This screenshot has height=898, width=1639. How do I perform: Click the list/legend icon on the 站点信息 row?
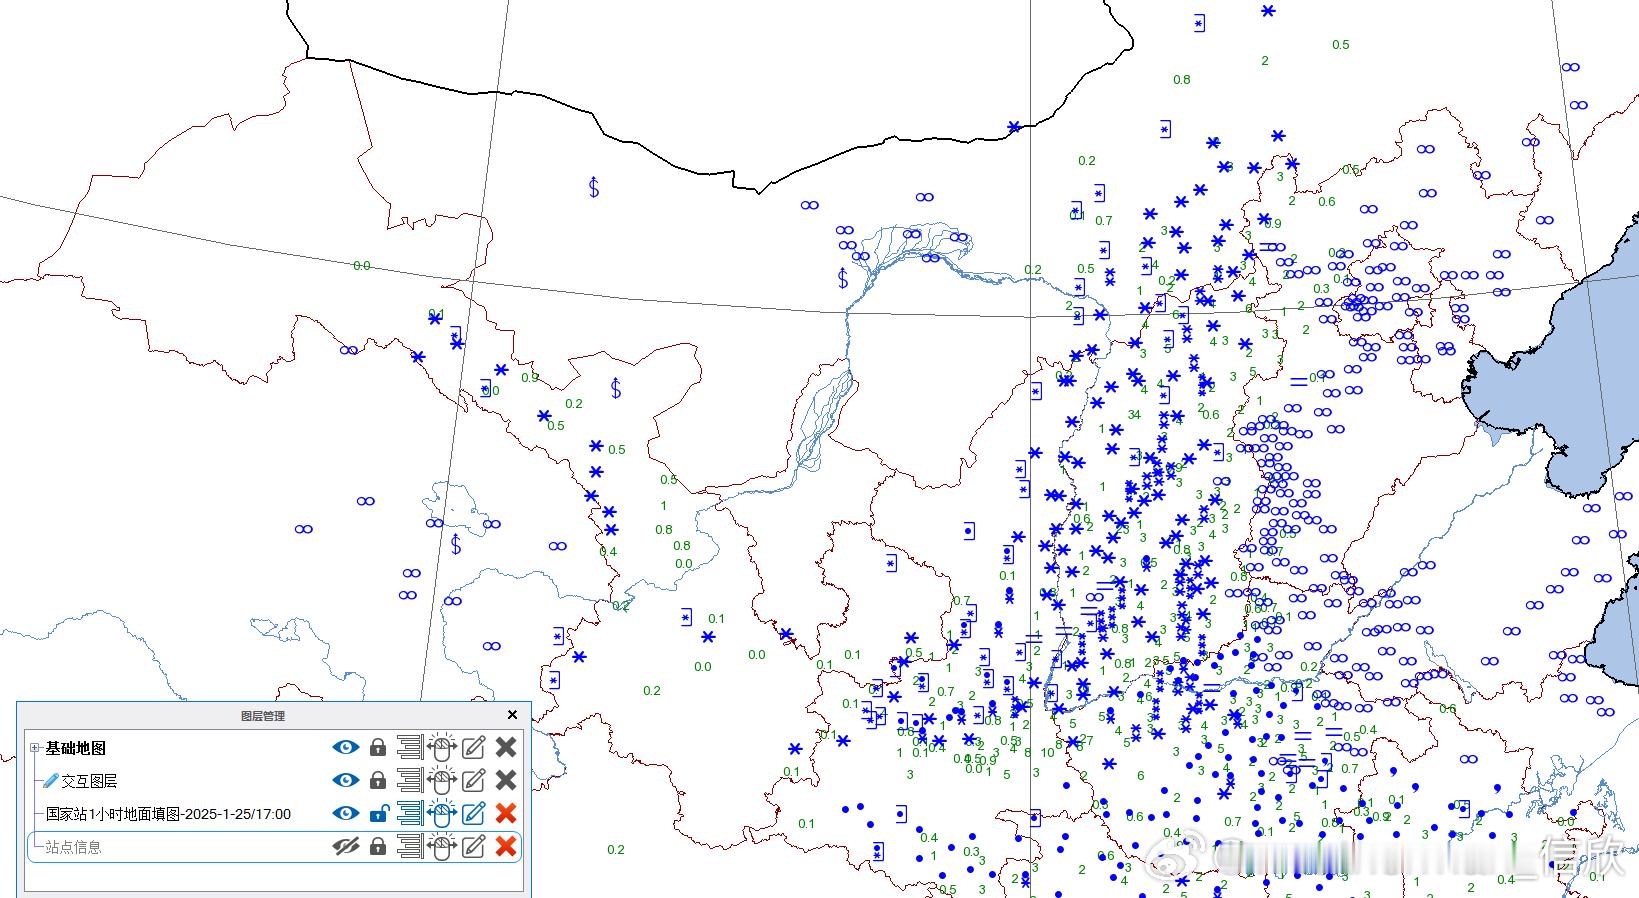[x=410, y=846]
